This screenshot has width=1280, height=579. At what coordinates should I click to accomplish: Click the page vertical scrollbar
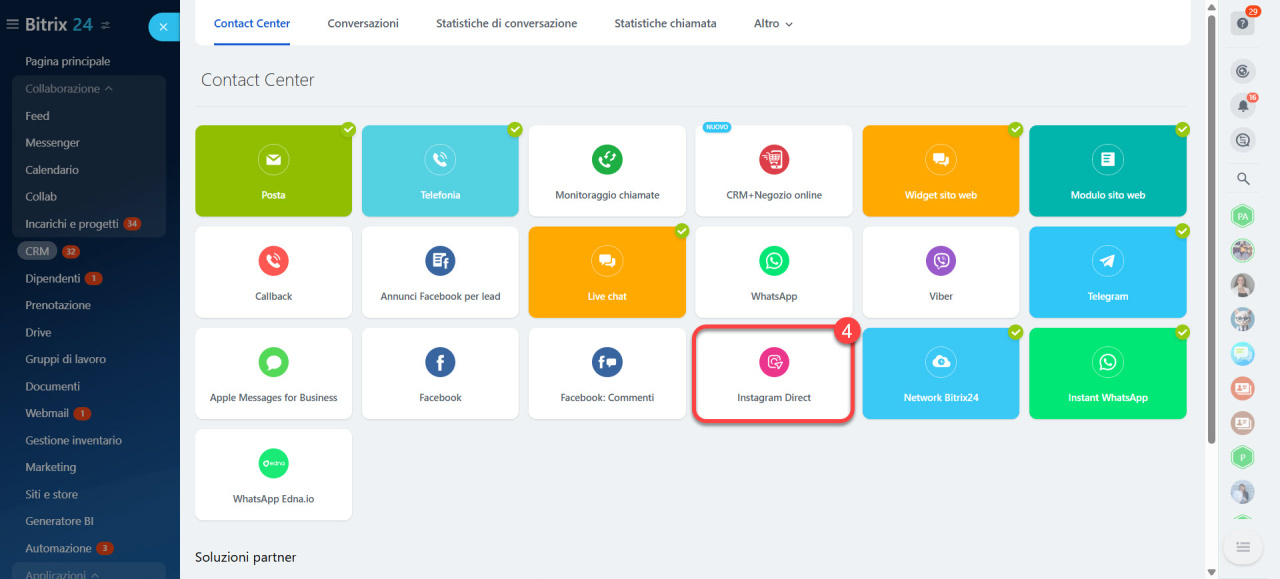[x=1213, y=230]
